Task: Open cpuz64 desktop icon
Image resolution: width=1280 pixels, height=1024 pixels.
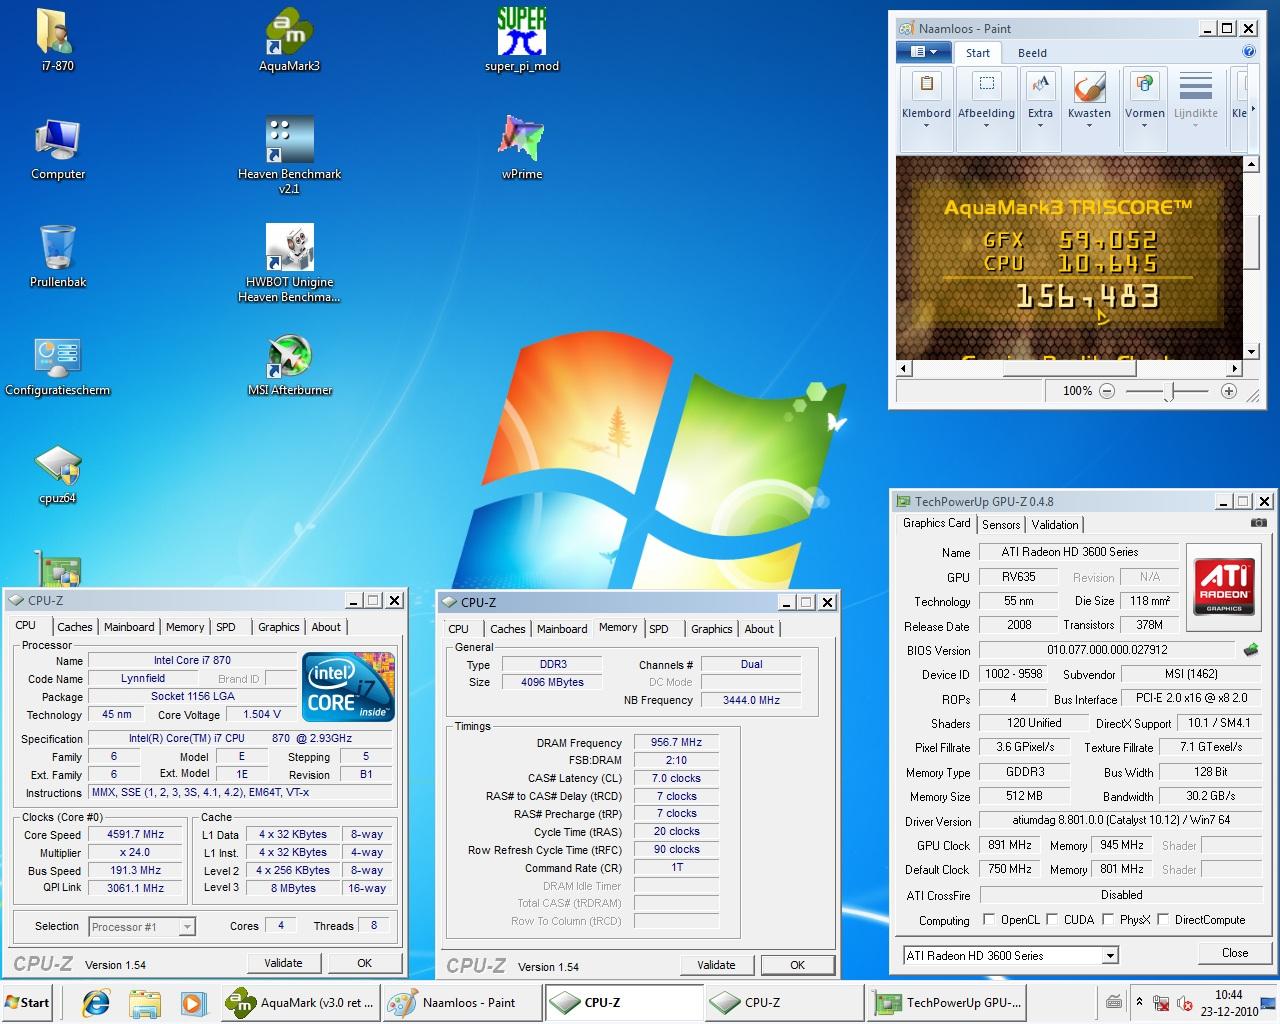Action: [x=57, y=473]
